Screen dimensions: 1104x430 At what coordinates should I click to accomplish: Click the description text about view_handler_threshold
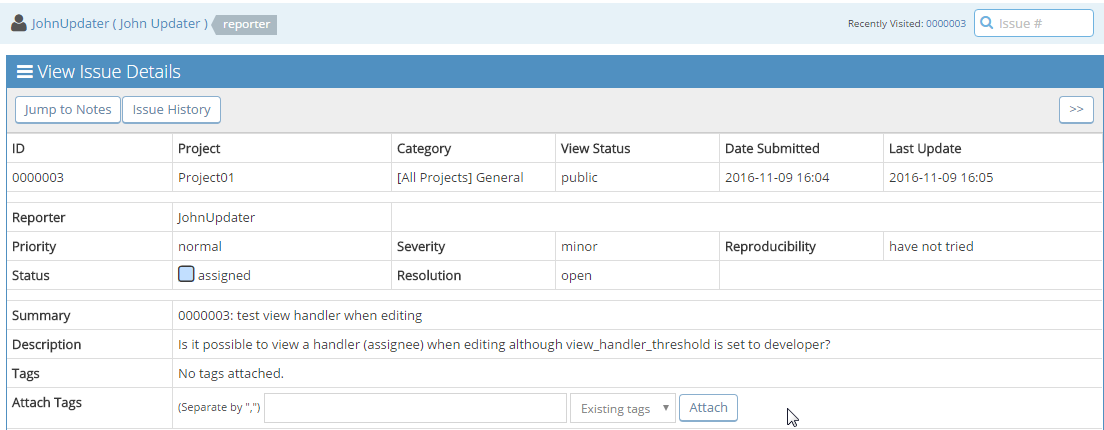pyautogui.click(x=504, y=345)
